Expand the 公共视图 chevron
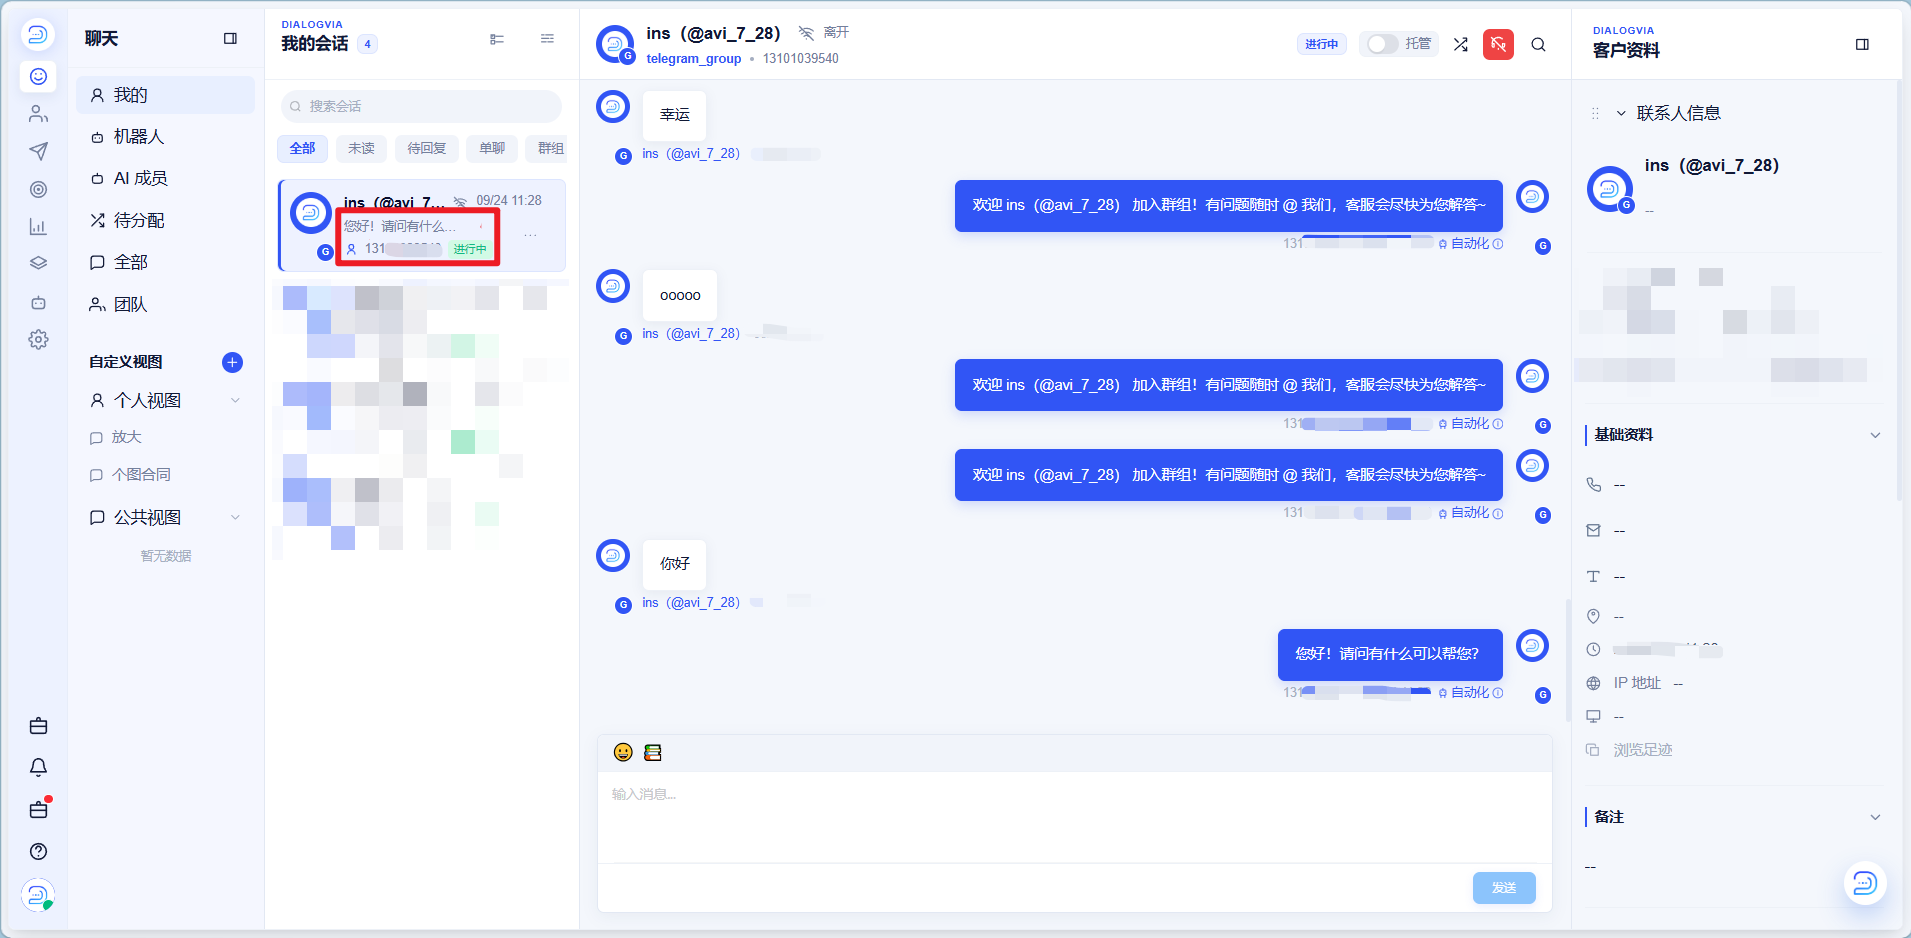1911x938 pixels. [x=236, y=517]
